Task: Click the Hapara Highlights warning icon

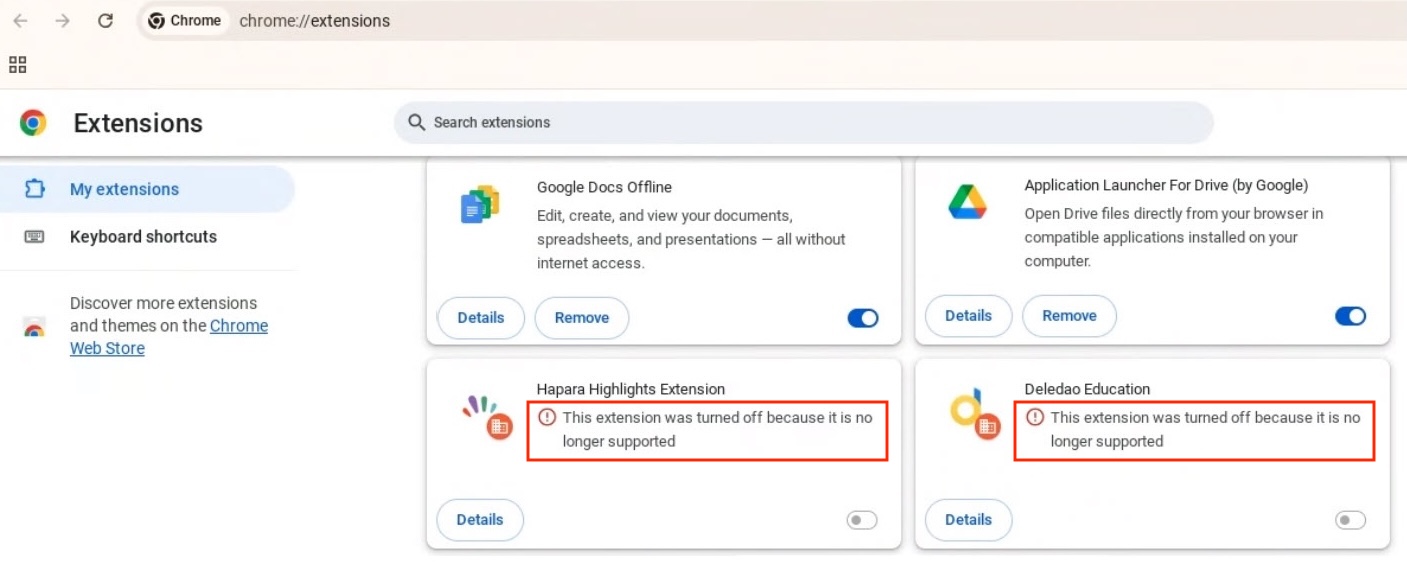Action: pos(546,417)
